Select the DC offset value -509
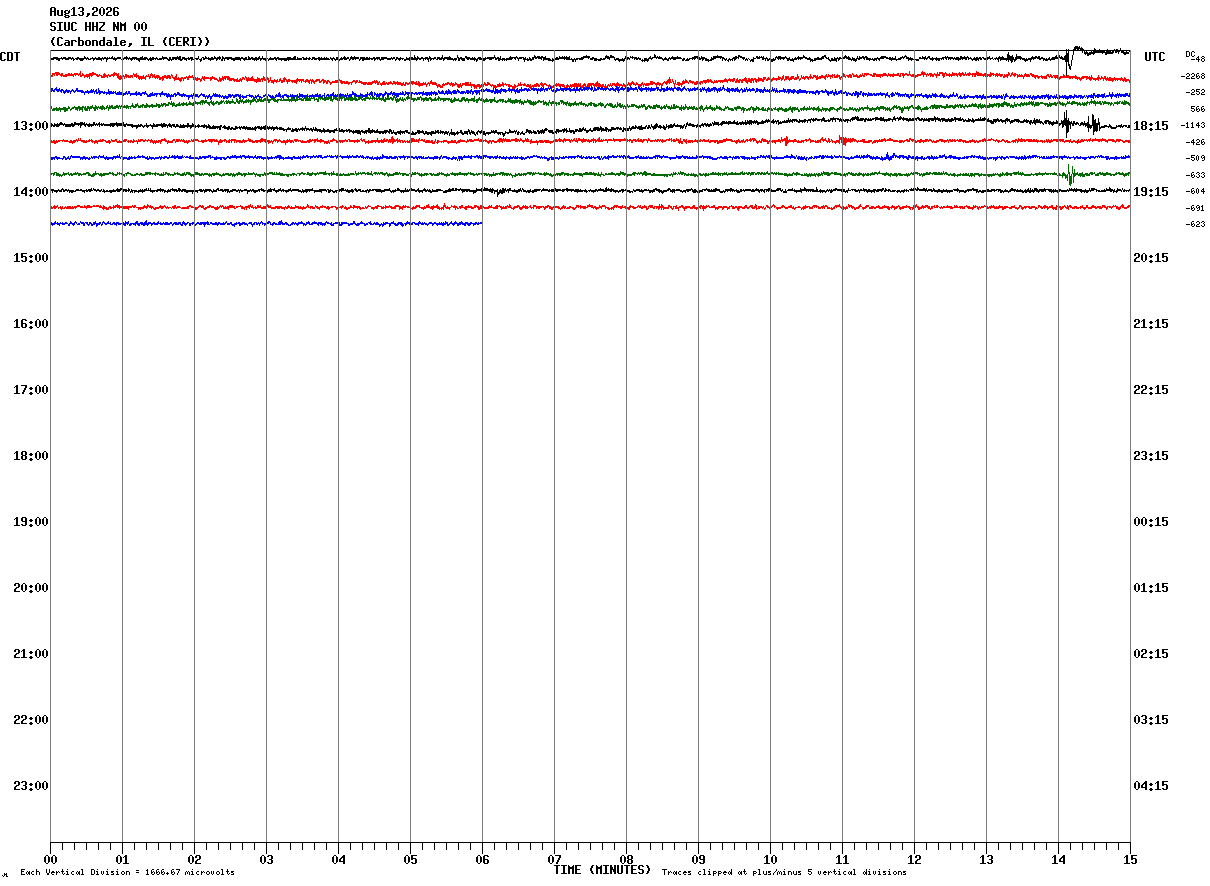 (1195, 158)
